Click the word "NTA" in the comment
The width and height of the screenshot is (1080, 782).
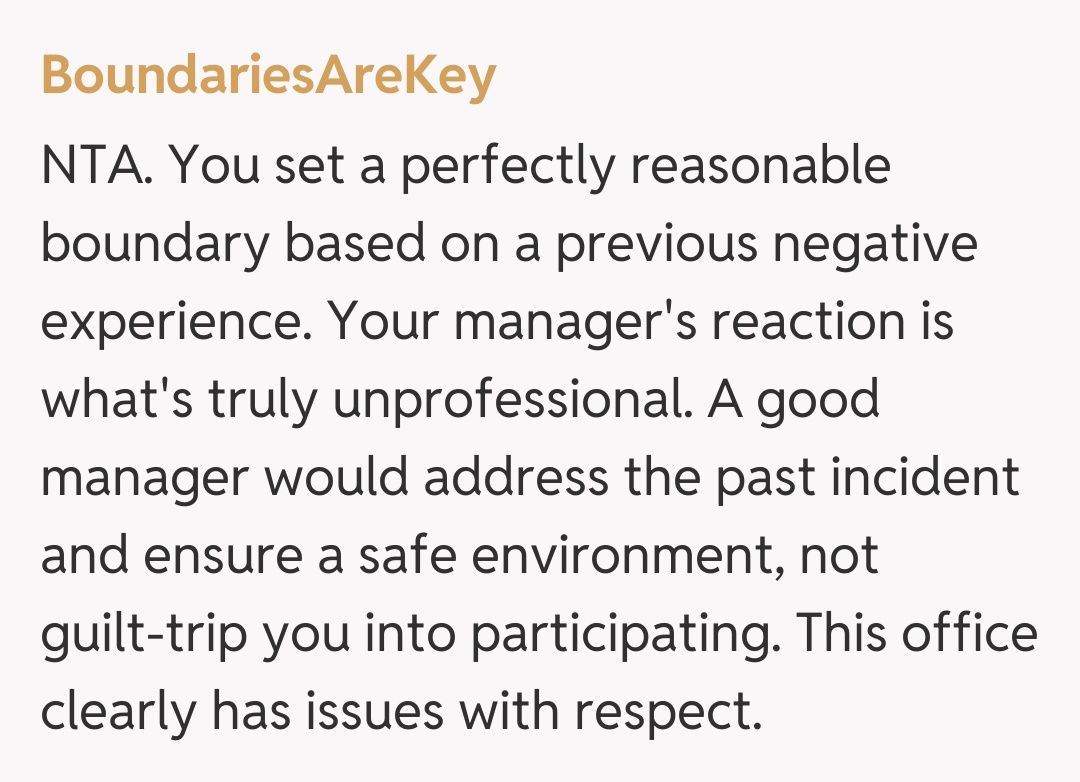point(92,166)
